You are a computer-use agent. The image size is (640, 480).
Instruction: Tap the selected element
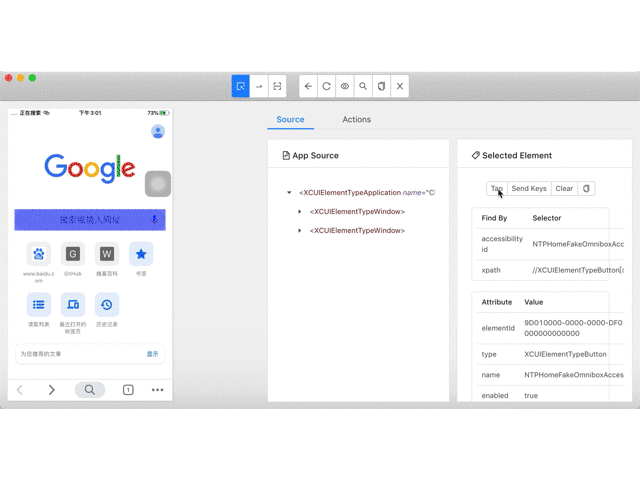point(497,189)
